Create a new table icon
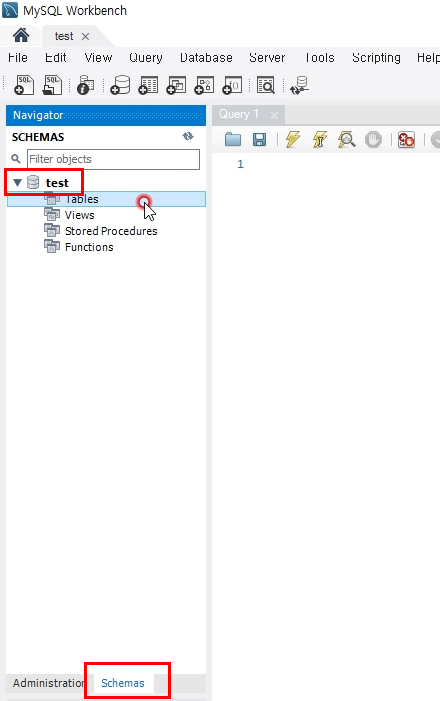This screenshot has width=440, height=701. click(x=148, y=85)
